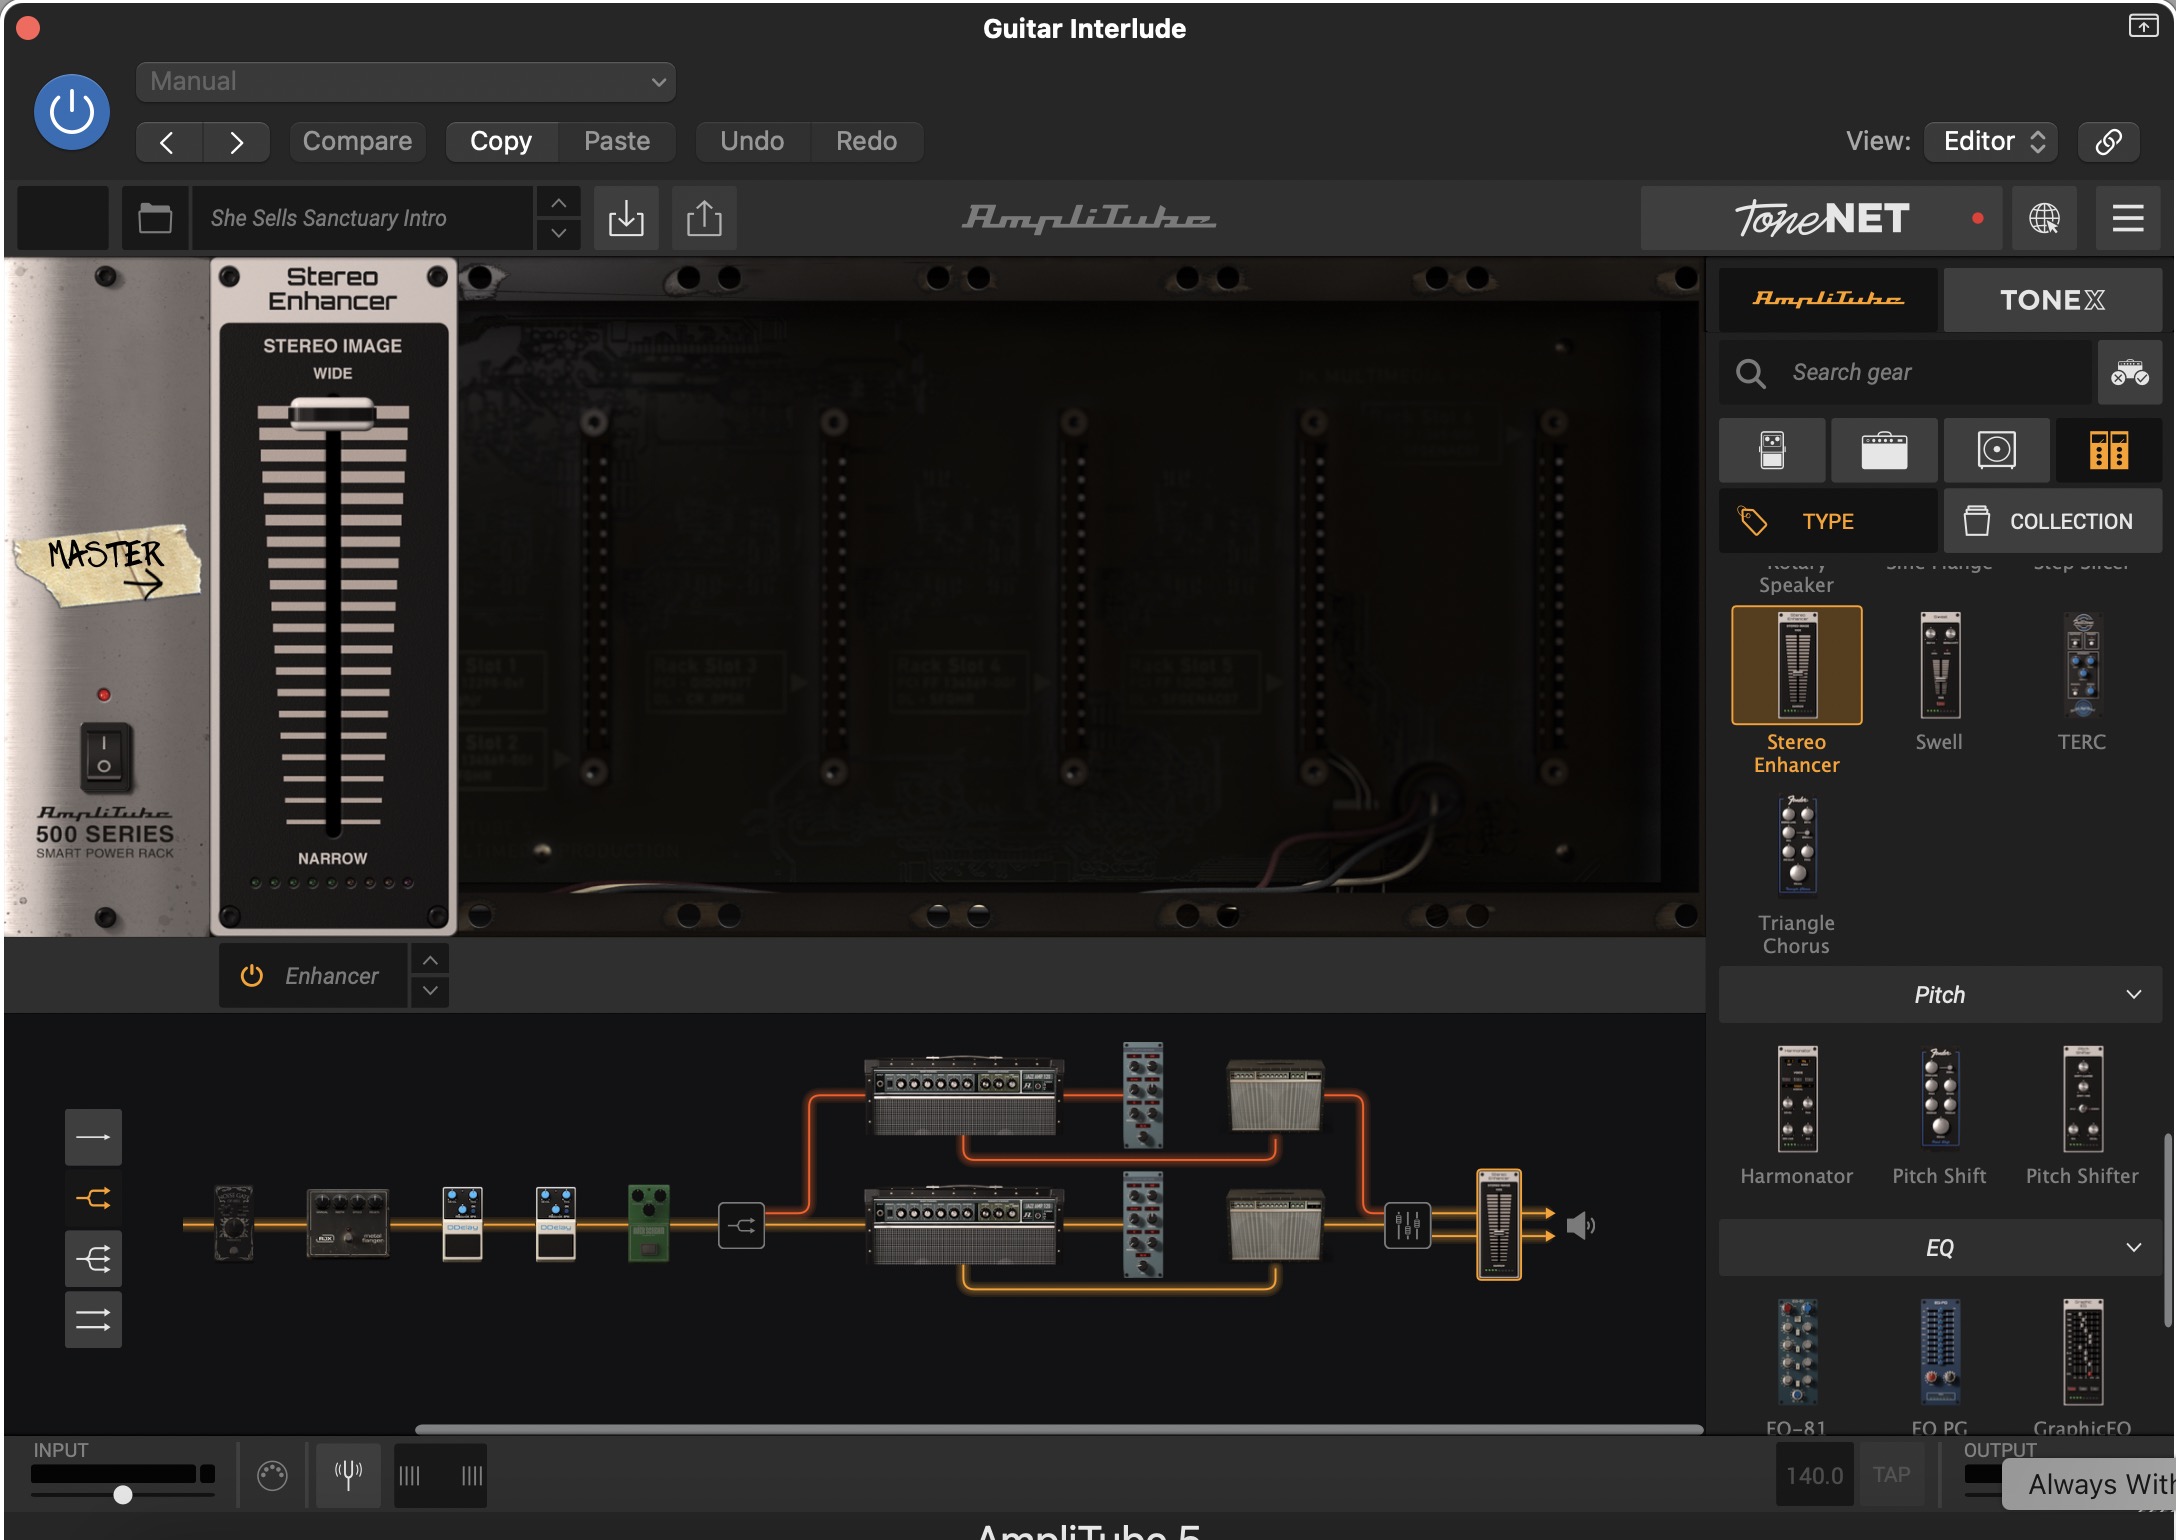Open the hamburger main menu
The image size is (2176, 1540).
[2128, 218]
